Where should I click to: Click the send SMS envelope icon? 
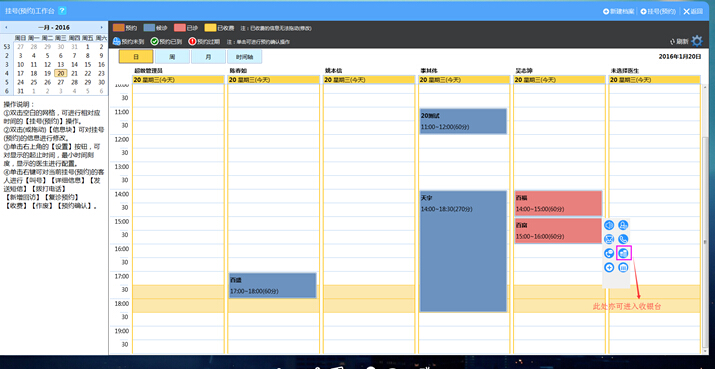[x=609, y=239]
